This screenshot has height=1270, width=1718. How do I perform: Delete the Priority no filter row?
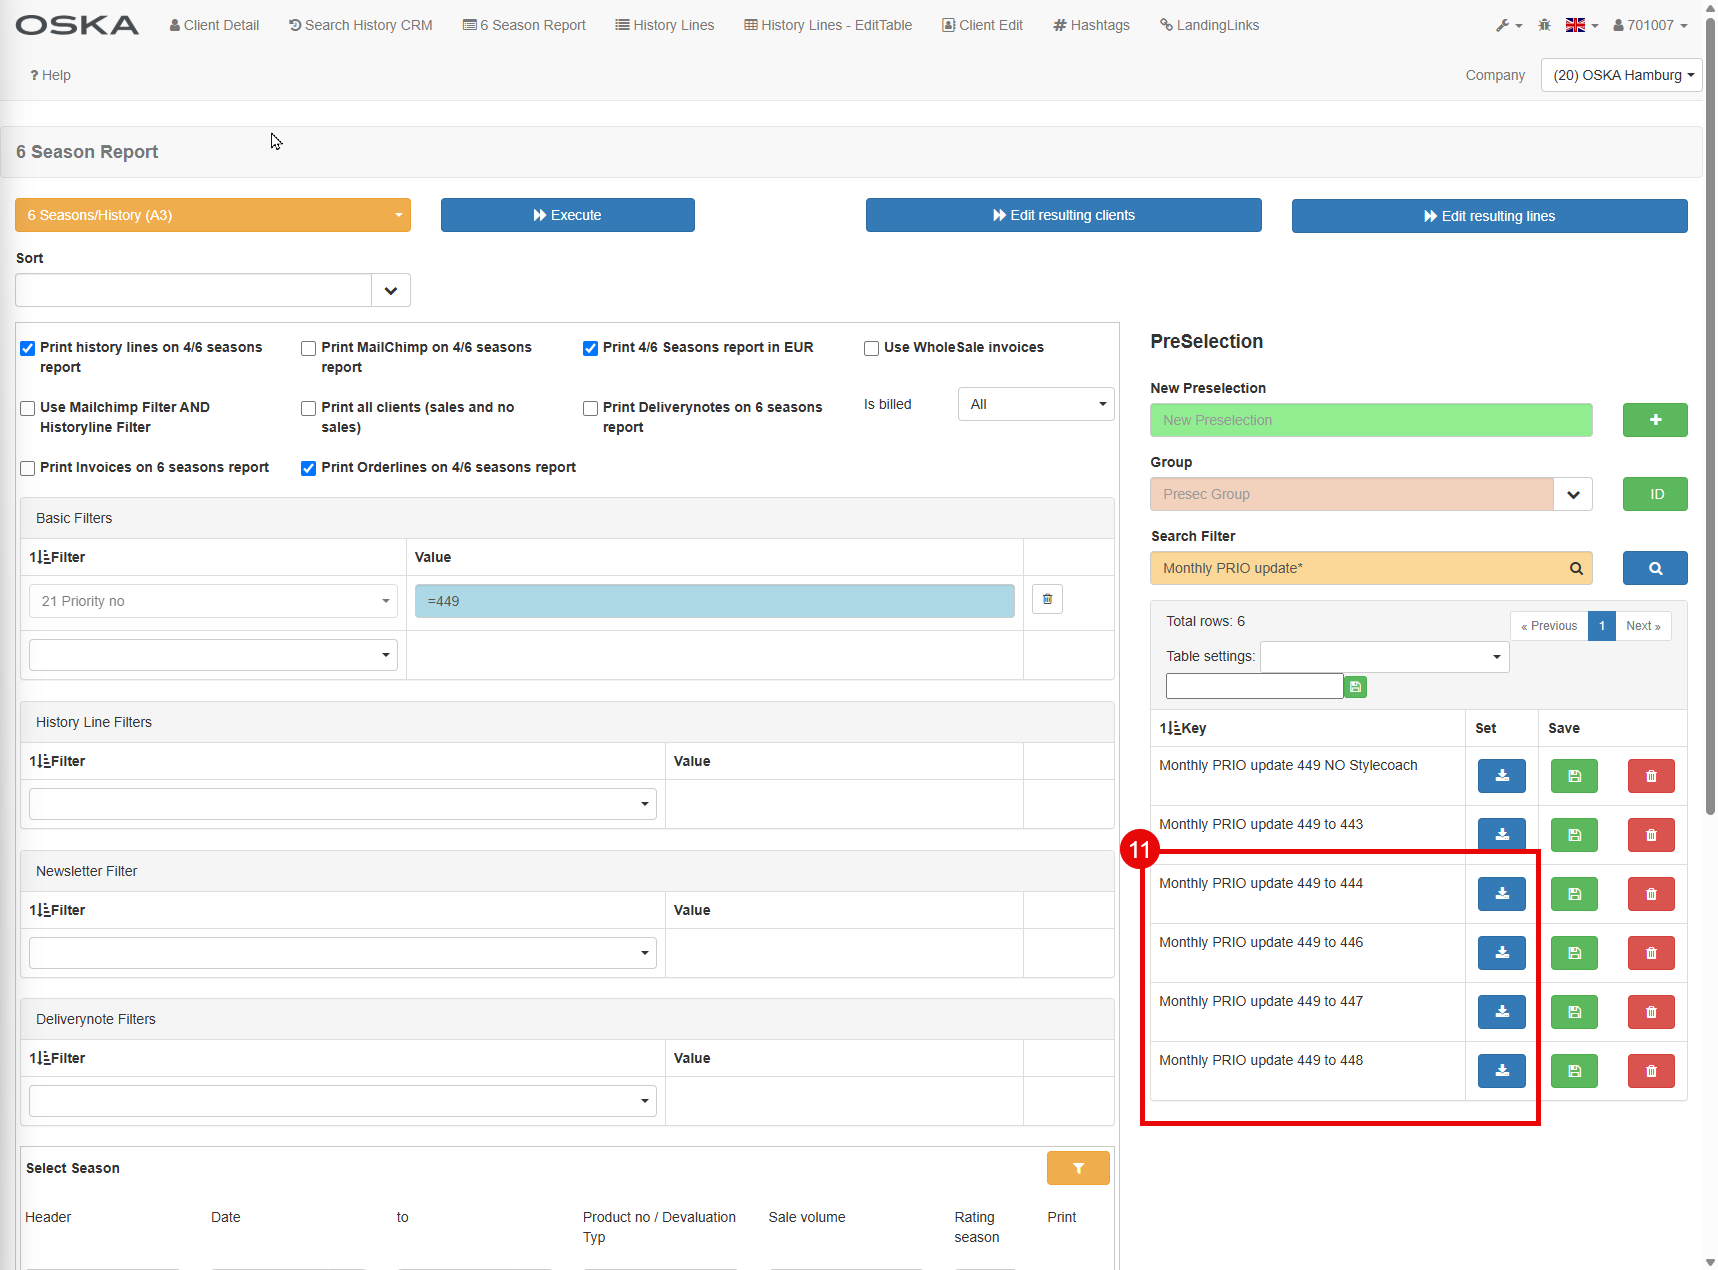(1047, 599)
